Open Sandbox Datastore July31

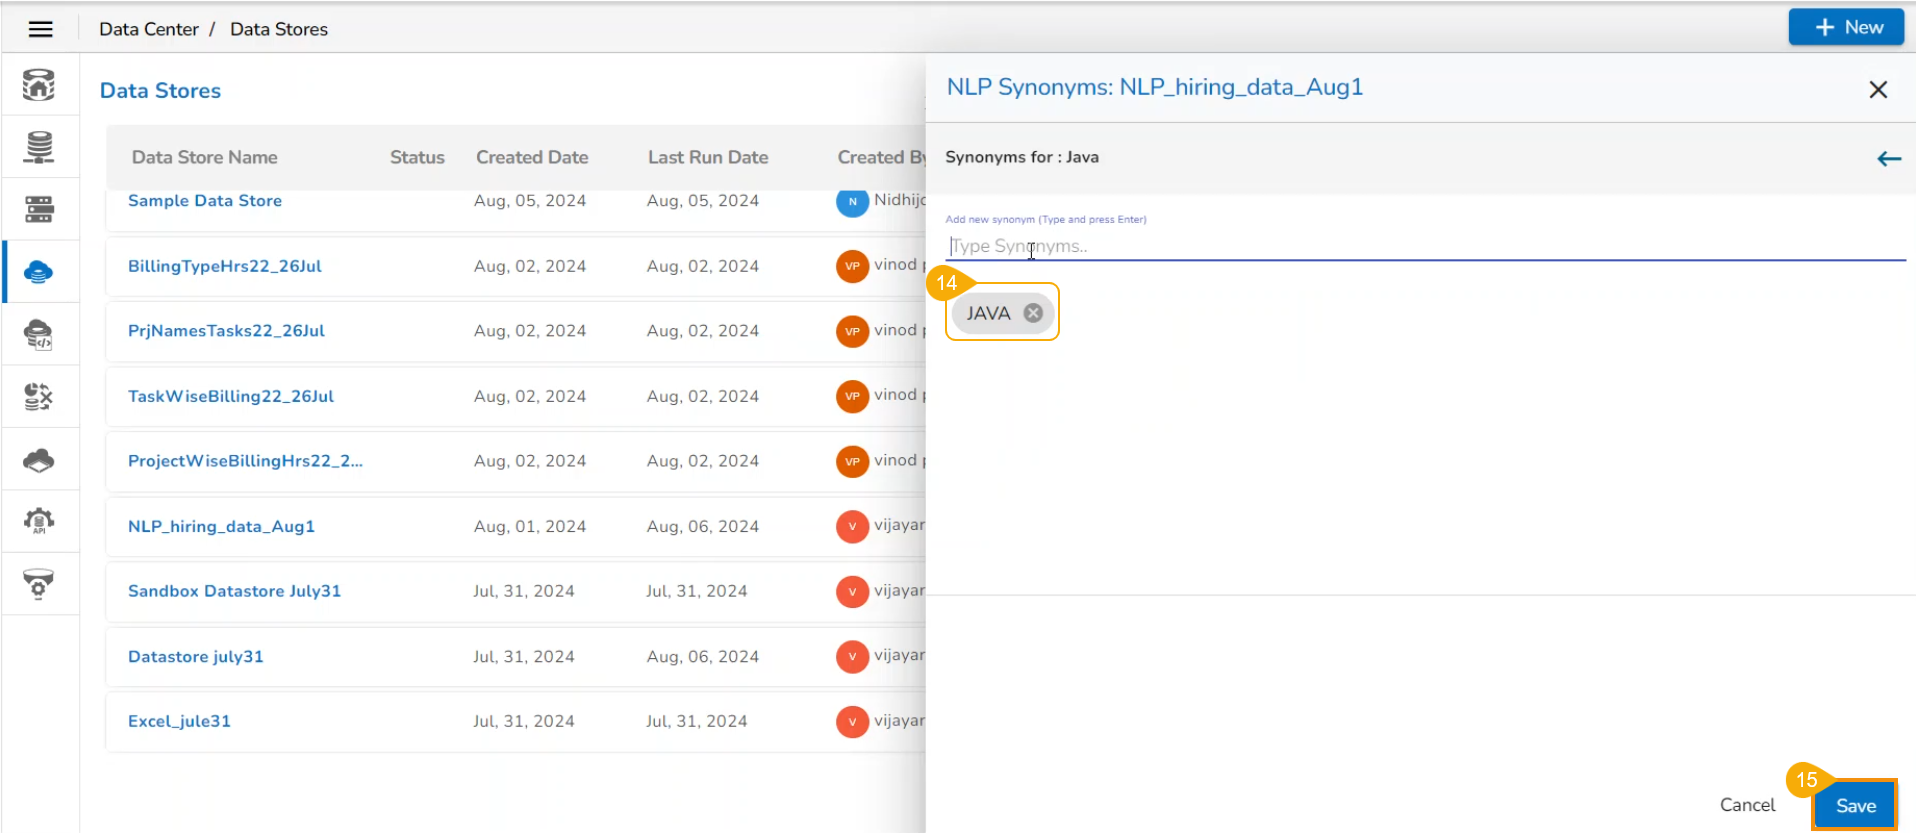234,591
